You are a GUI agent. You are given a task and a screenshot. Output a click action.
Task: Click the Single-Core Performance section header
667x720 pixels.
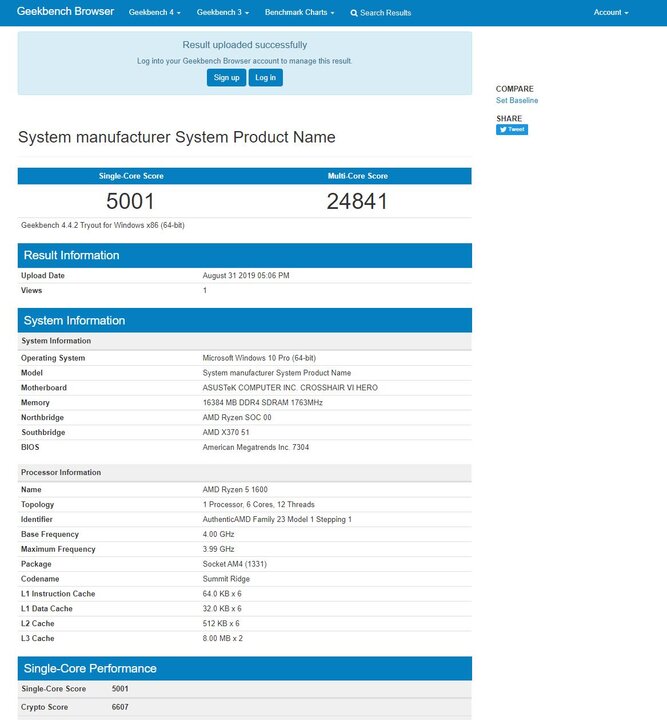(245, 668)
